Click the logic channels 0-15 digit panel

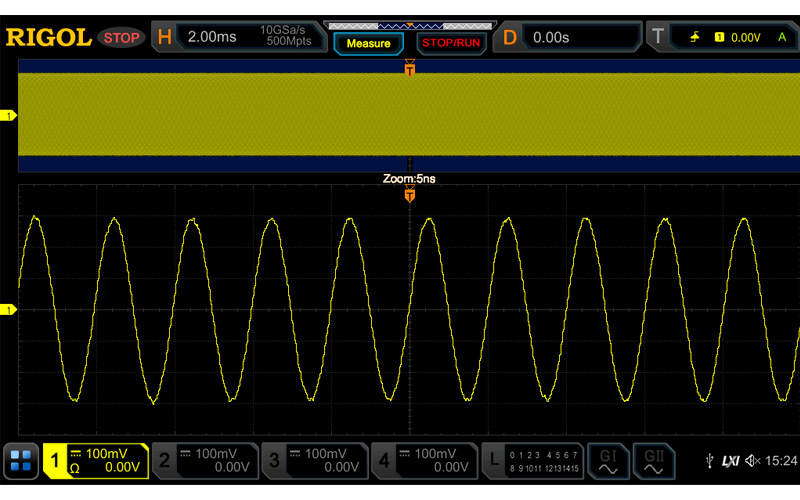pos(544,461)
